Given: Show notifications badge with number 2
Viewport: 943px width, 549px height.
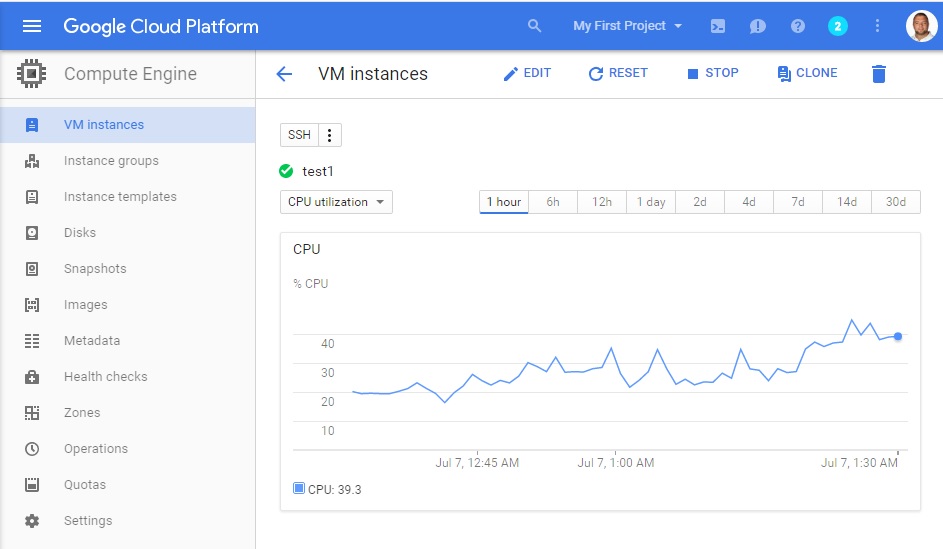Looking at the screenshot, I should pos(838,26).
